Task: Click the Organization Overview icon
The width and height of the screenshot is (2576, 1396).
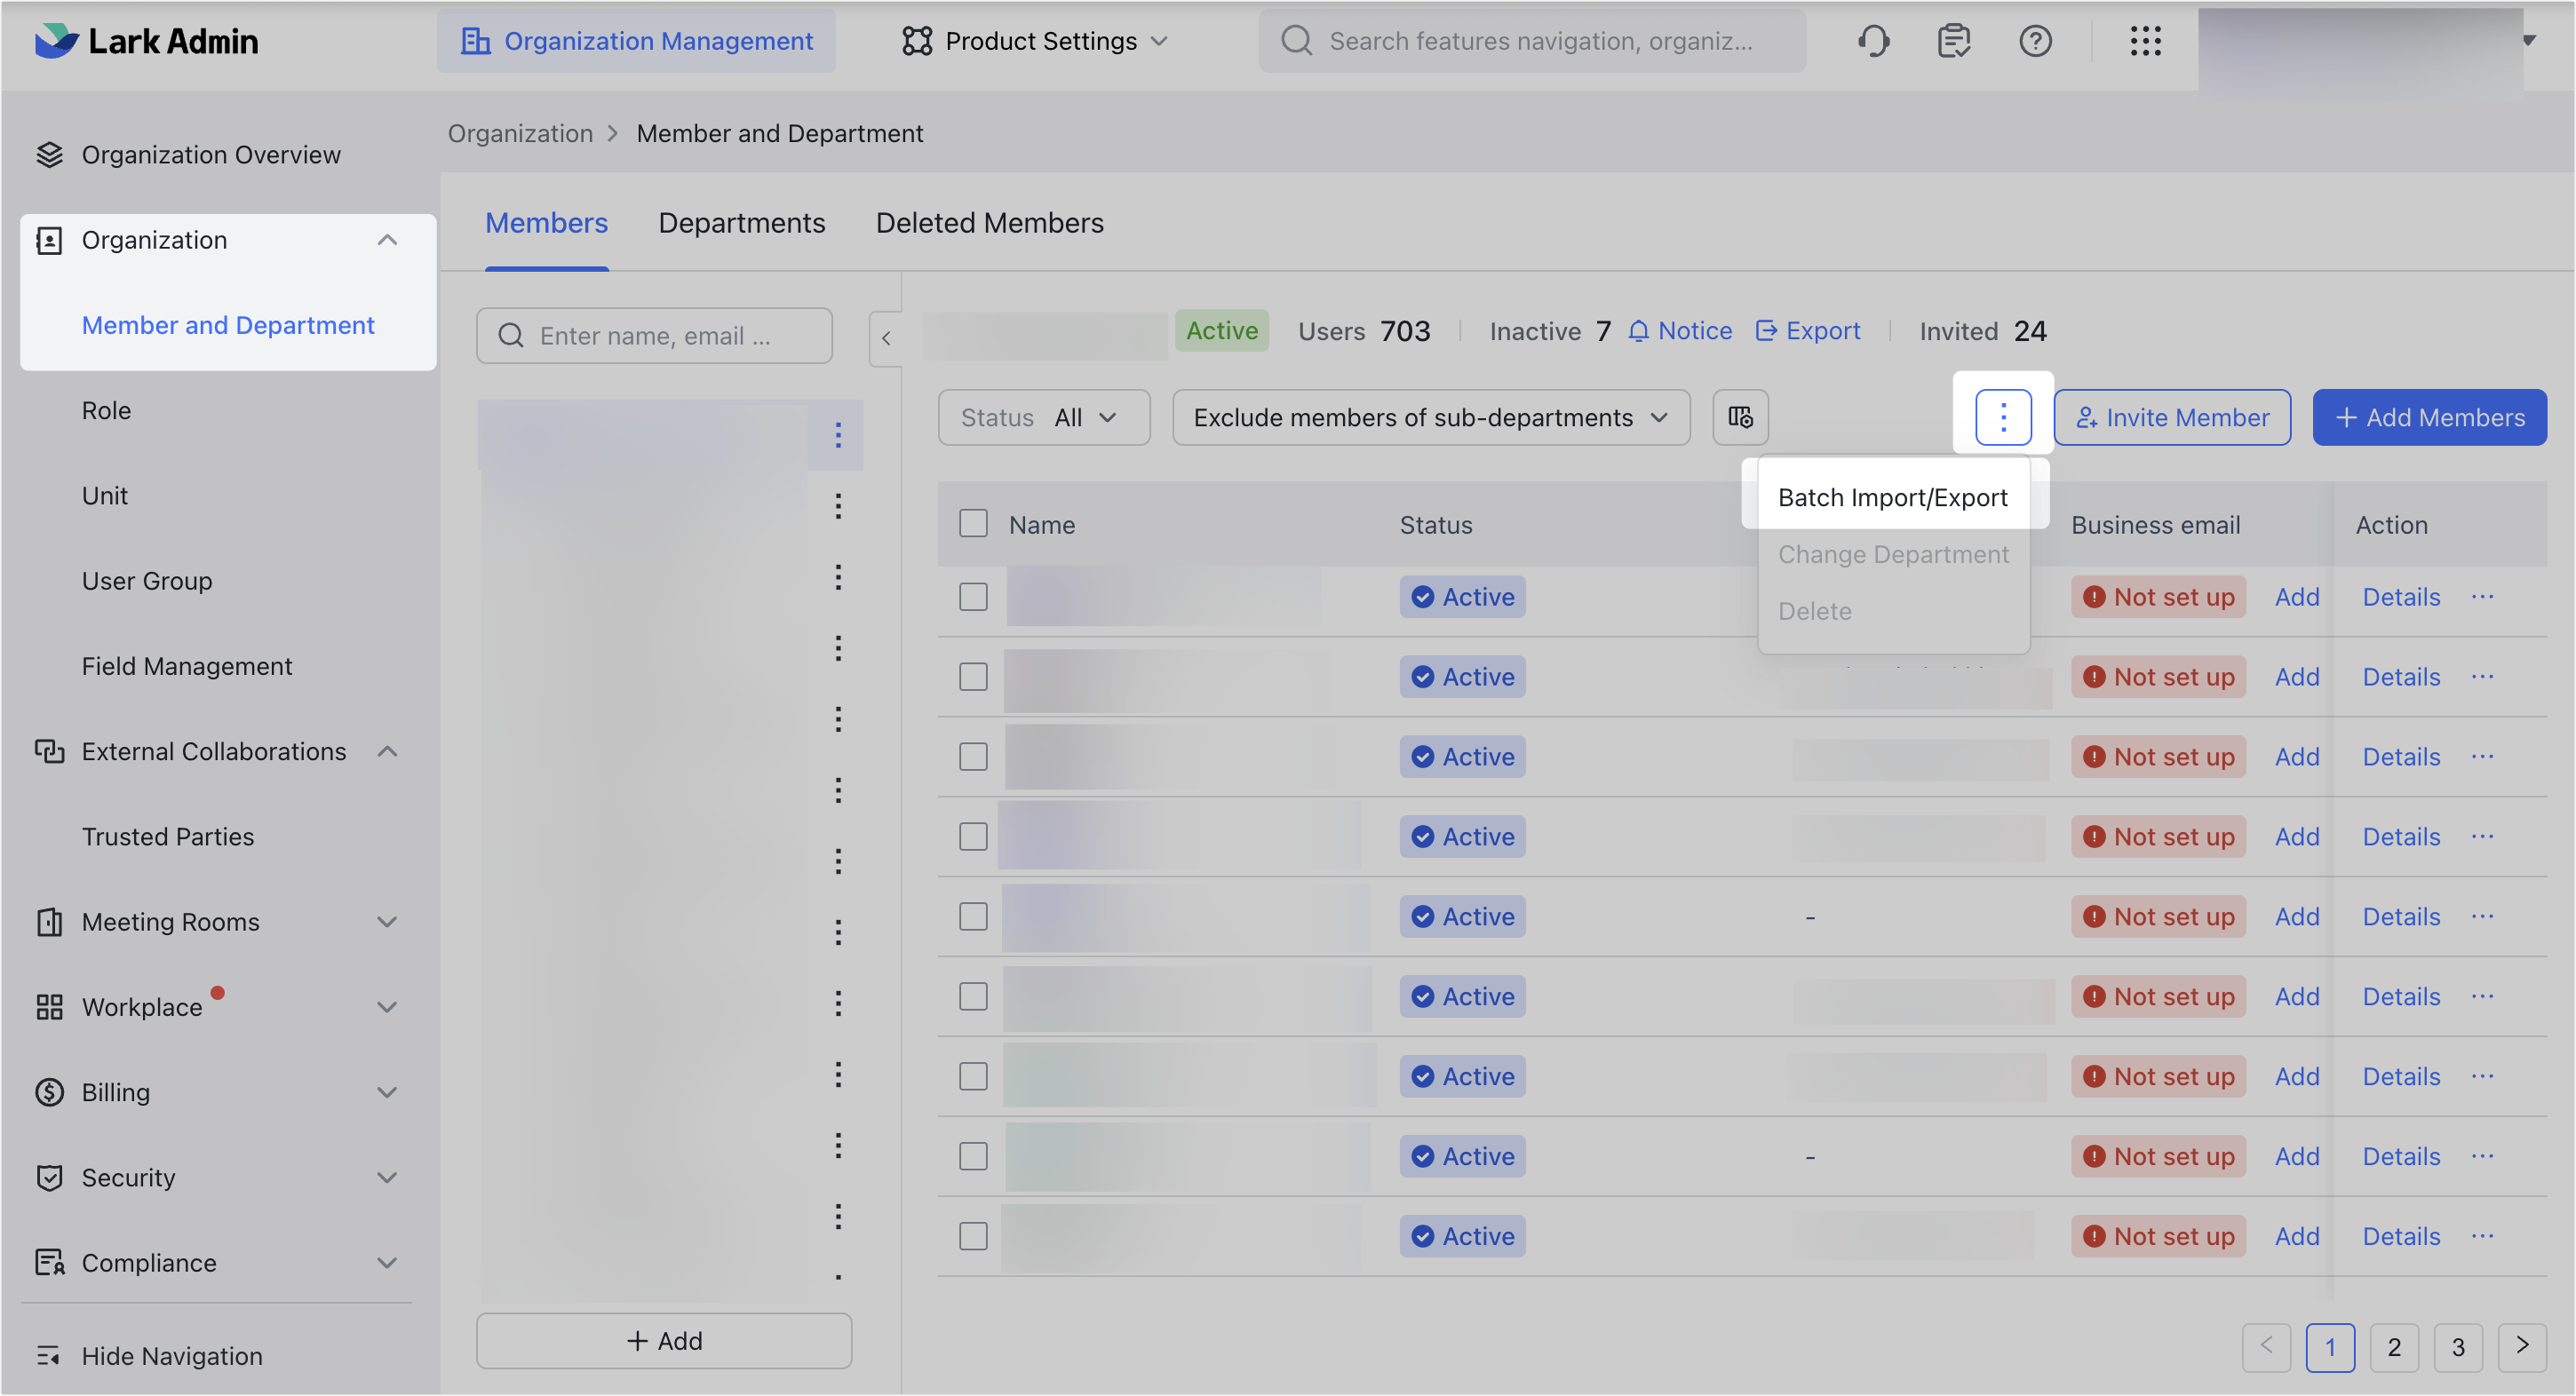Action: [x=49, y=155]
